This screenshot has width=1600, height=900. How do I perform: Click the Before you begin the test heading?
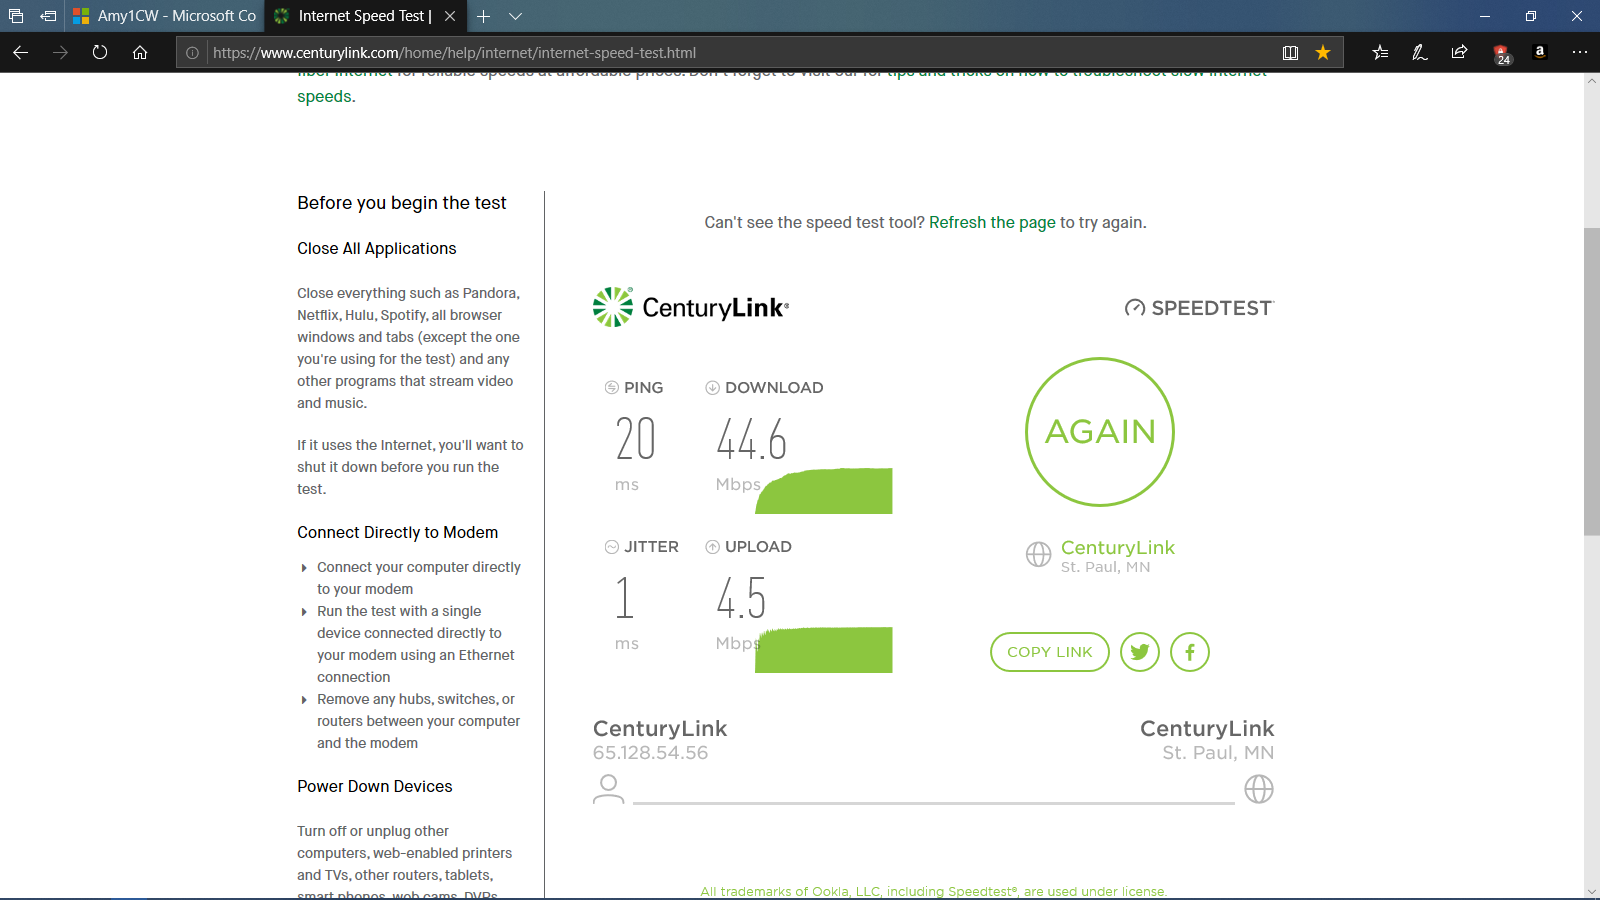pyautogui.click(x=402, y=203)
